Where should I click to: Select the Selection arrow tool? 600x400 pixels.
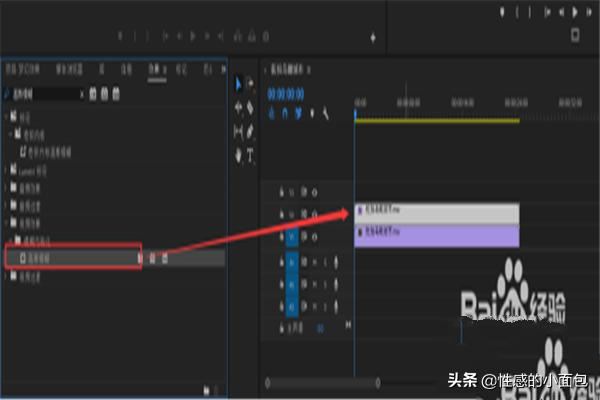[x=238, y=84]
